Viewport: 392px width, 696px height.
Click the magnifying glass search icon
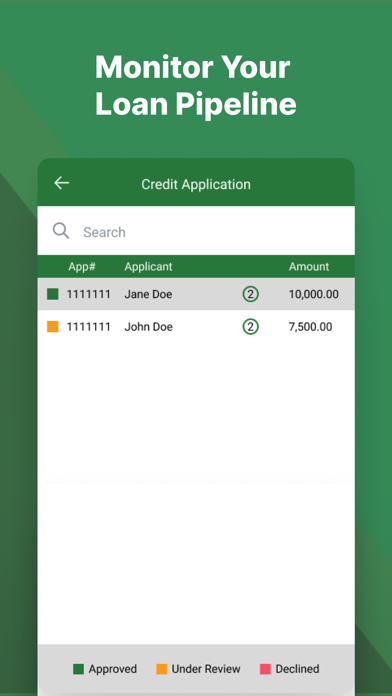[x=61, y=231]
